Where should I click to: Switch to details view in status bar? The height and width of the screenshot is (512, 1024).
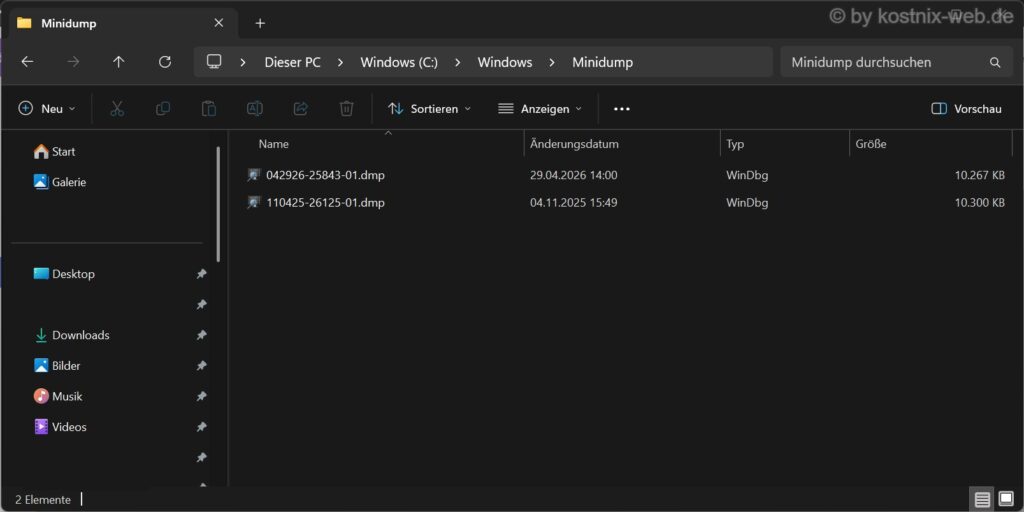pos(982,500)
